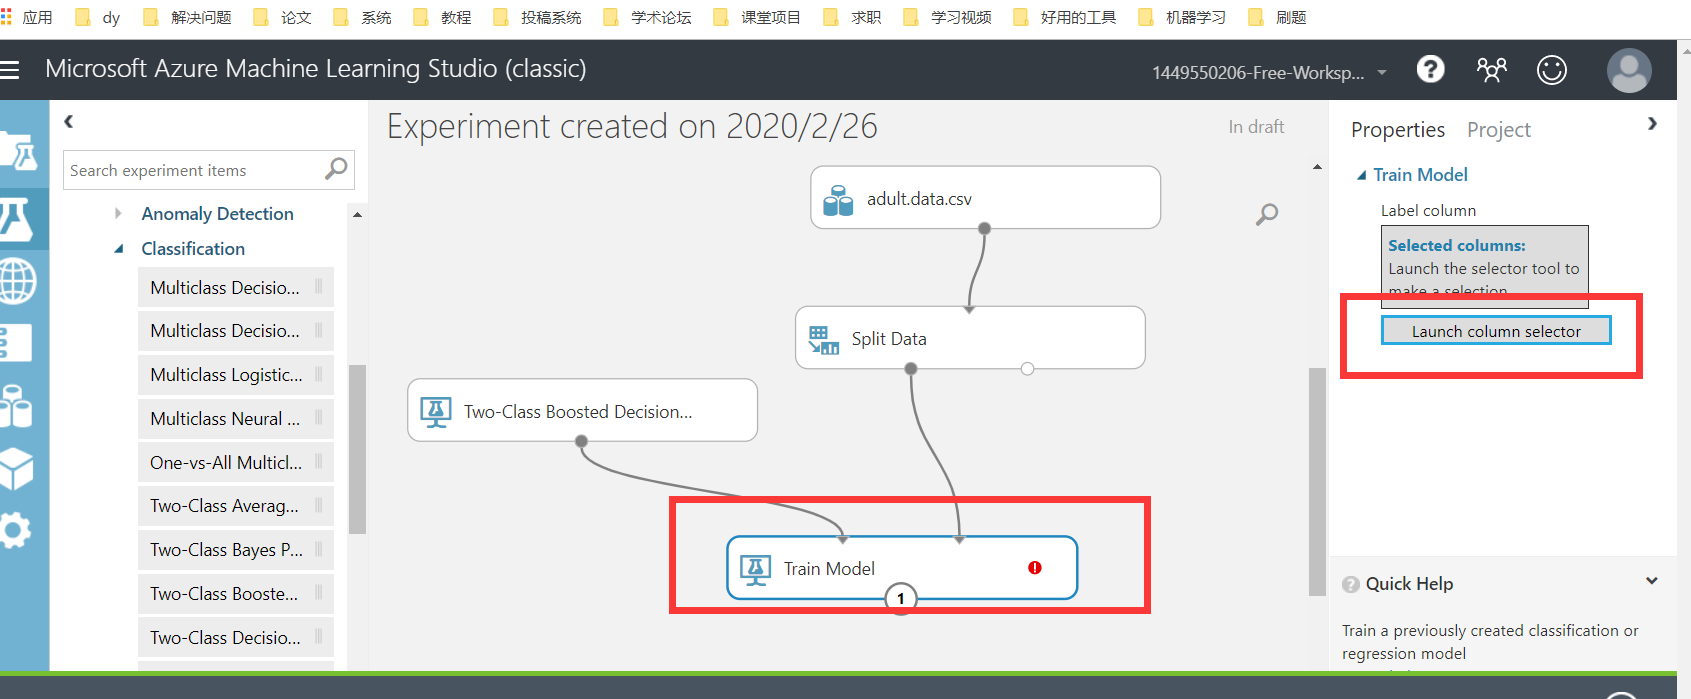Select the Train Model module
Image resolution: width=1691 pixels, height=699 pixels.
(x=902, y=568)
